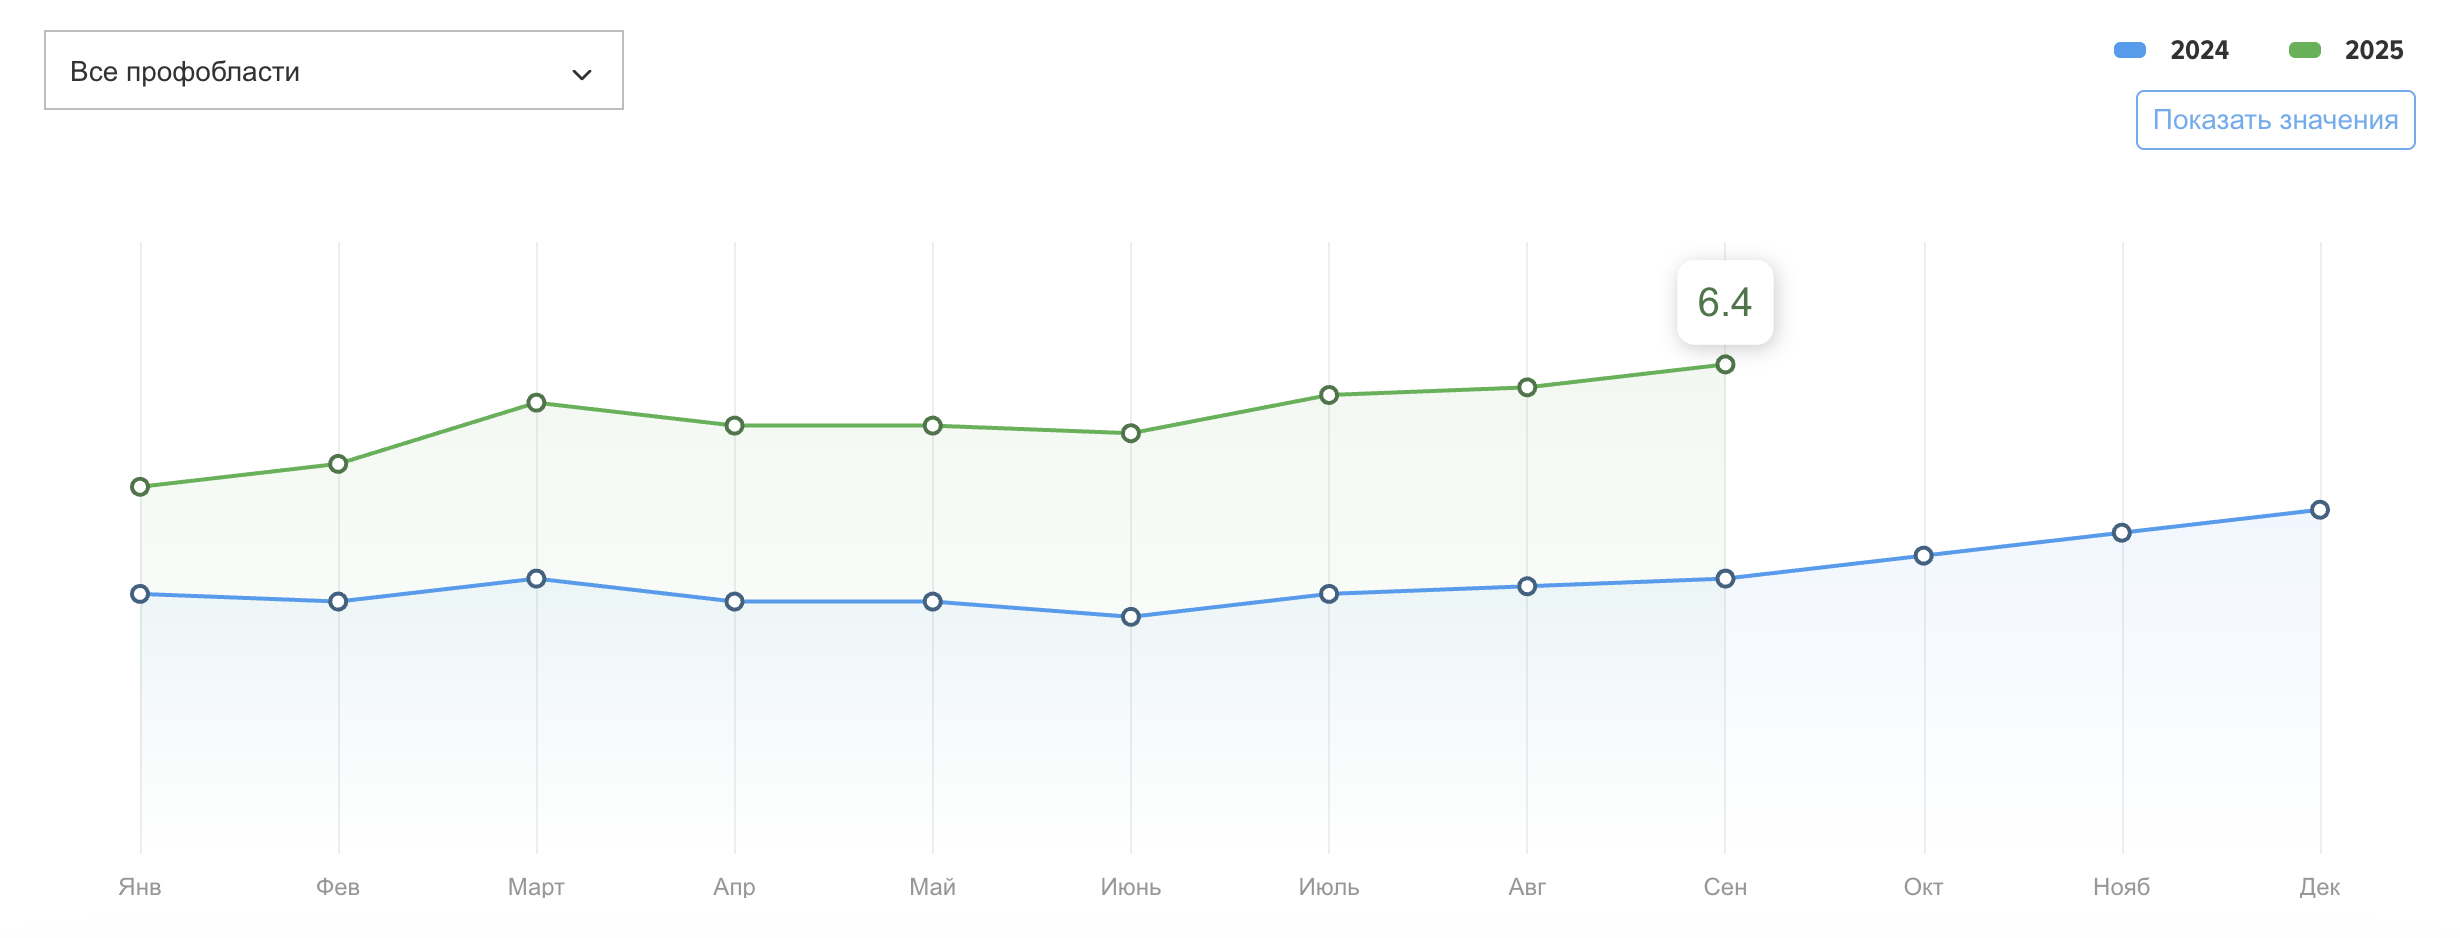Screen dimensions: 2460x938
Task: Click the "Янв" axis label
Action: click(140, 887)
